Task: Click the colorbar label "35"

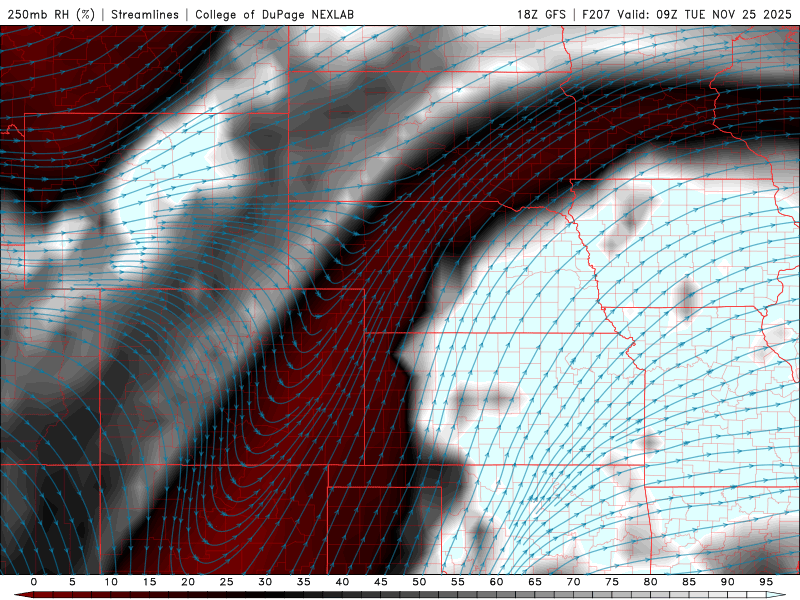Action: [x=304, y=582]
